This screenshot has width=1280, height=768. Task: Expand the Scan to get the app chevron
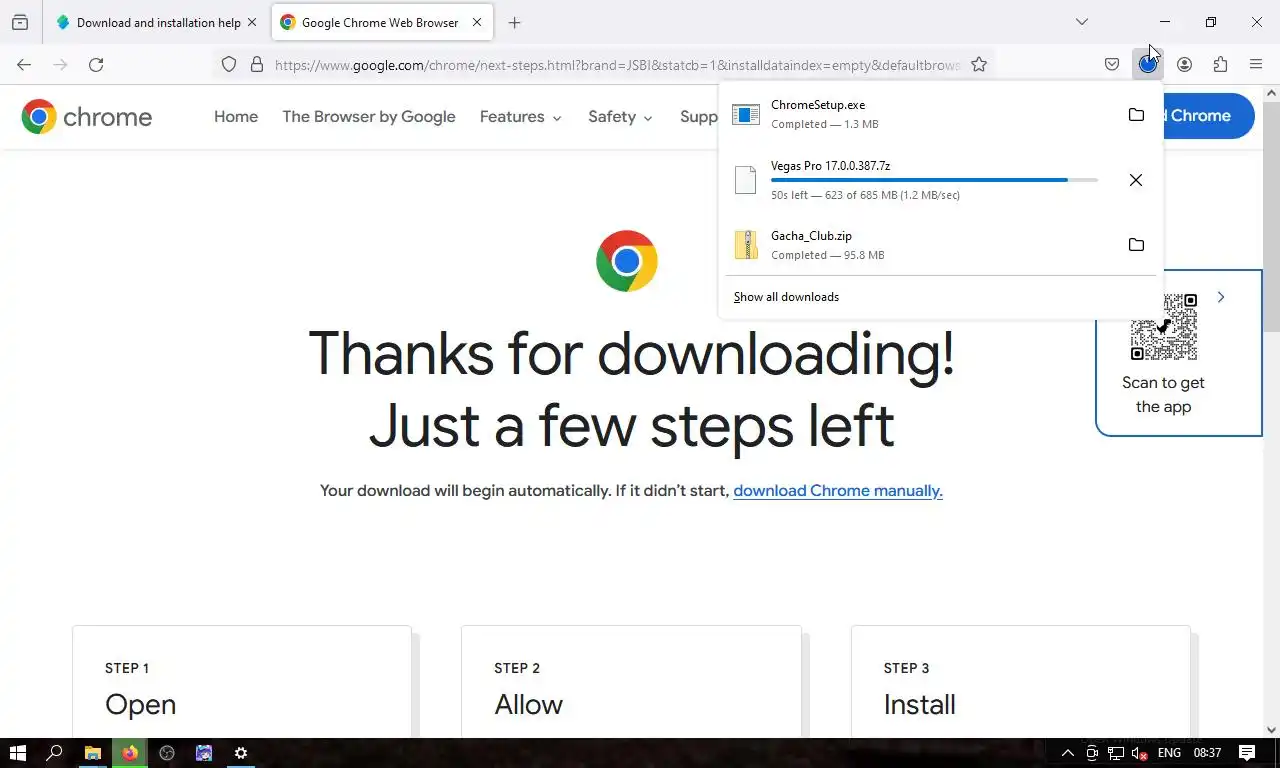coord(1221,297)
